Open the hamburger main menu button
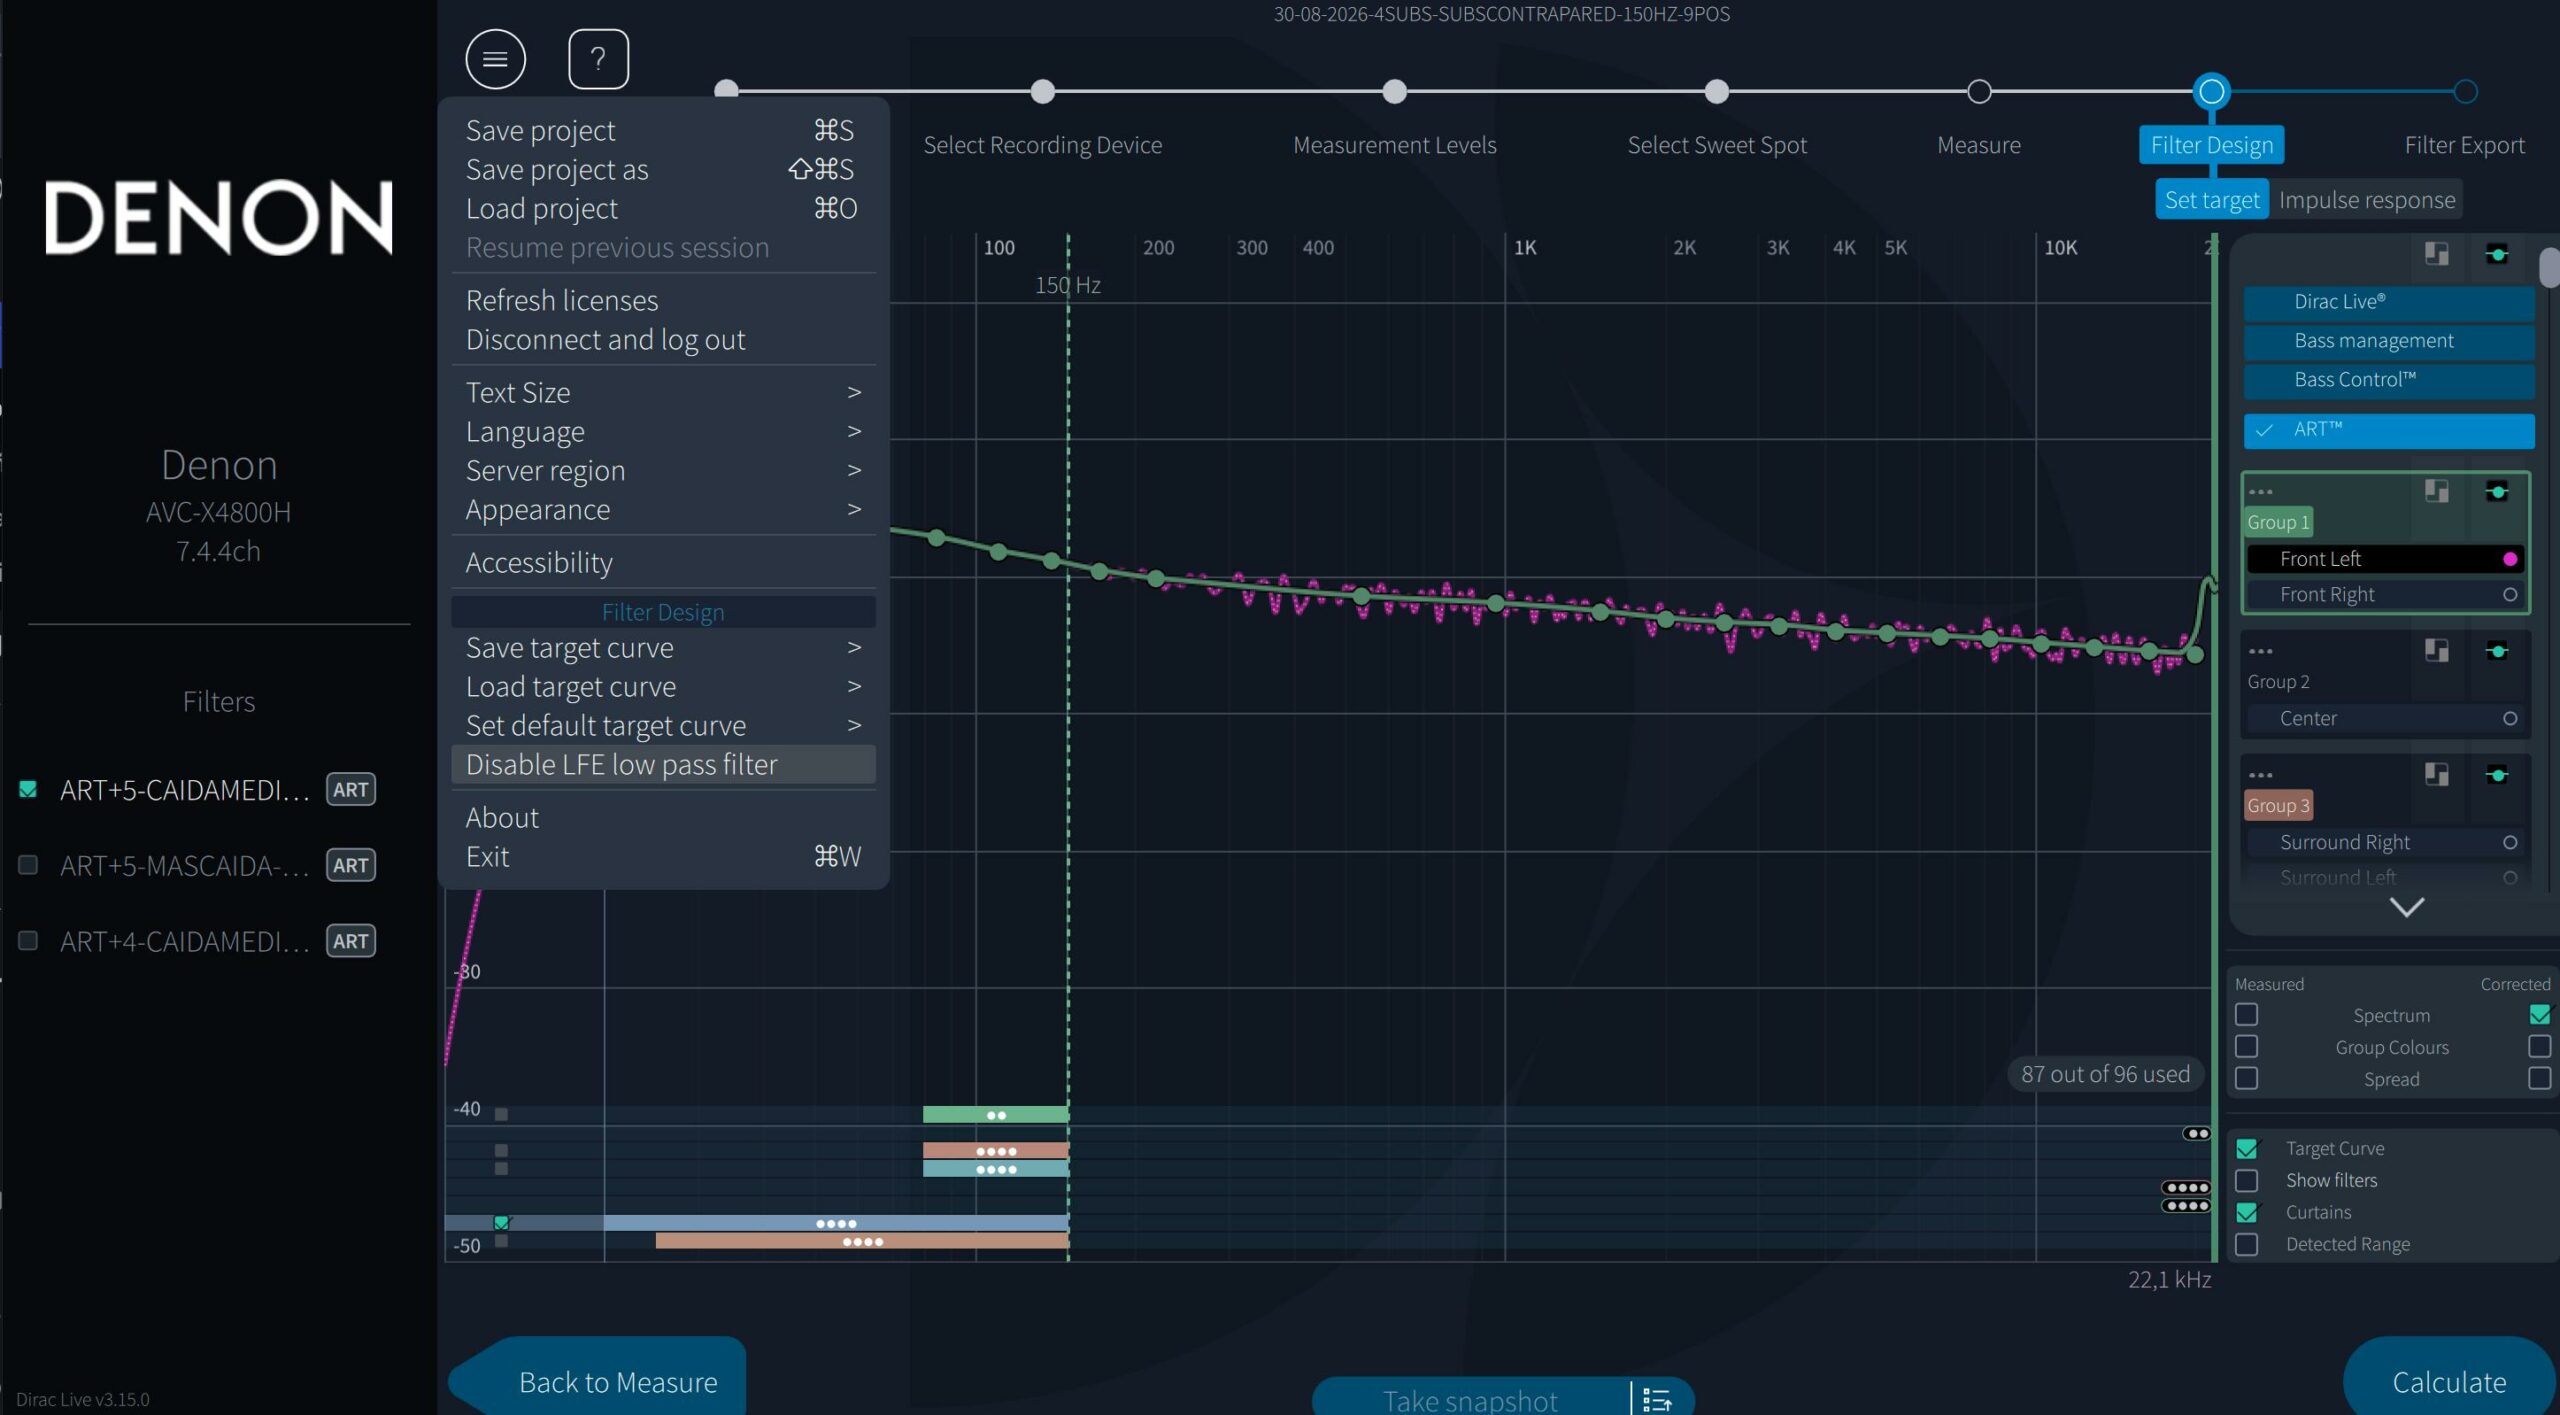Screen dimensions: 2560x1415 coord(495,60)
